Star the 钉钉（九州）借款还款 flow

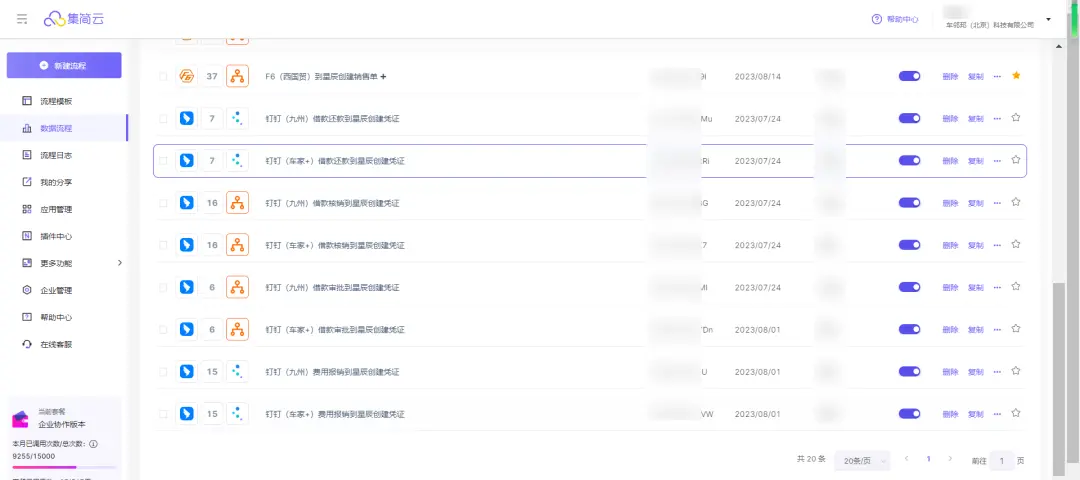point(1015,118)
